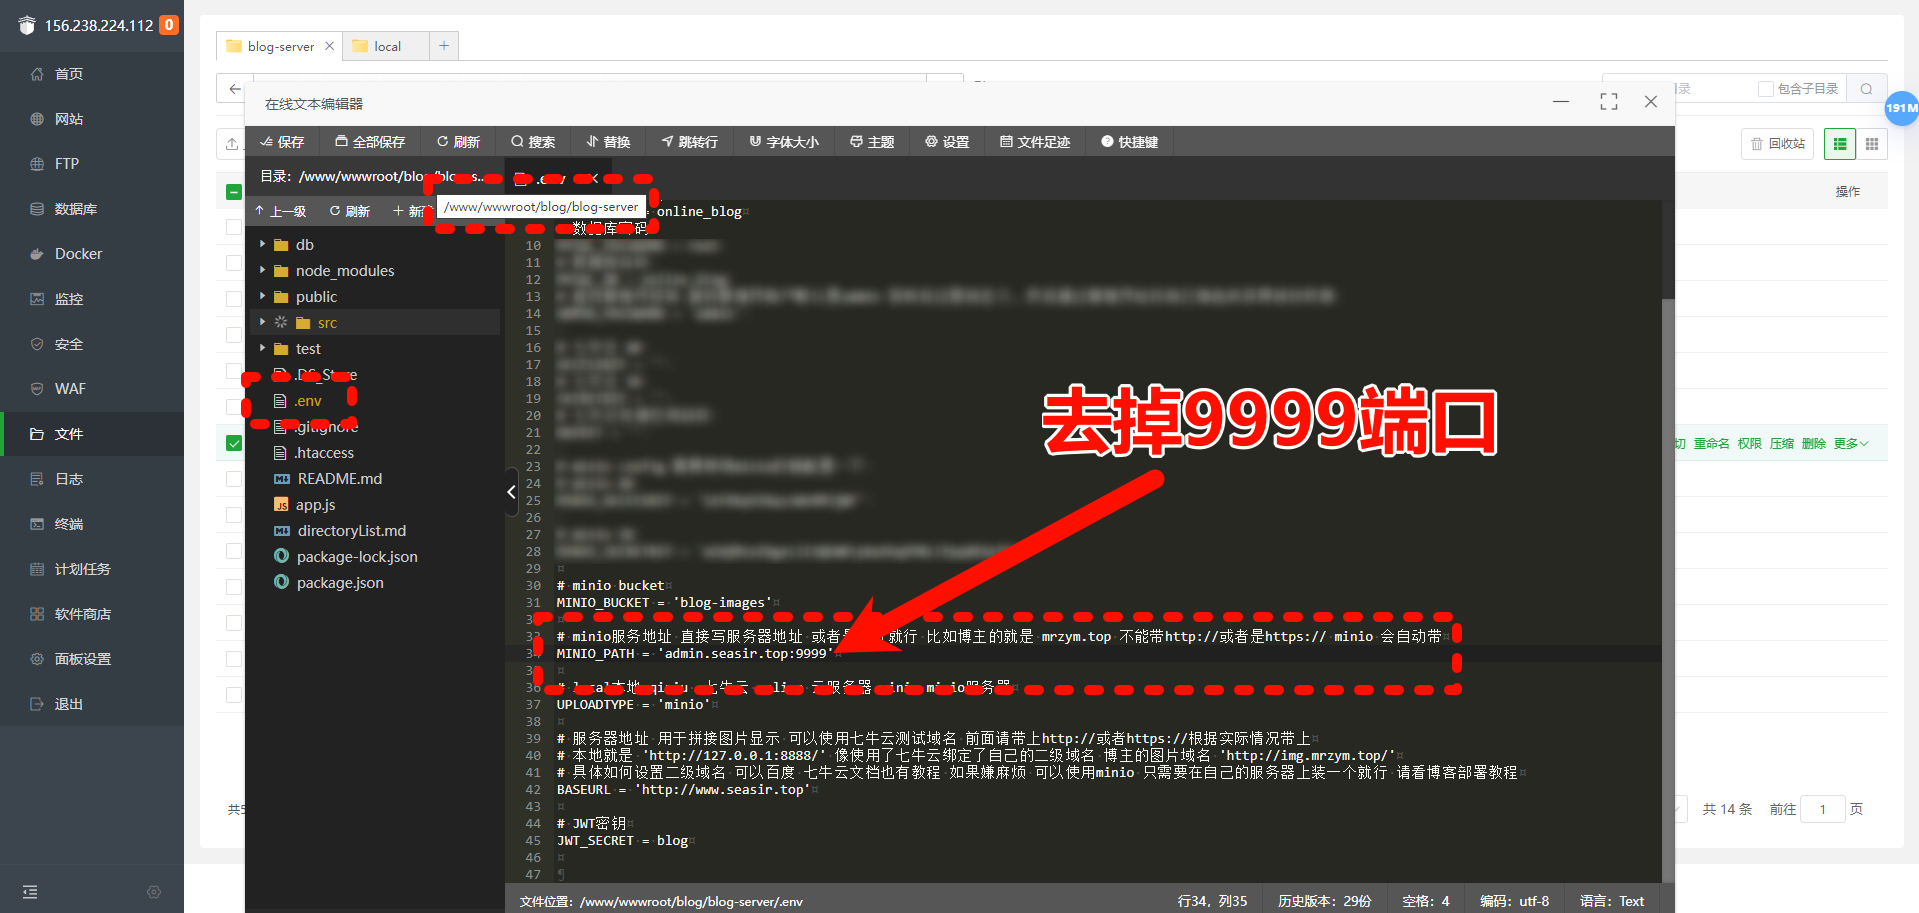Select 文件 in the left sidebar
The height and width of the screenshot is (913, 1919).
point(69,434)
